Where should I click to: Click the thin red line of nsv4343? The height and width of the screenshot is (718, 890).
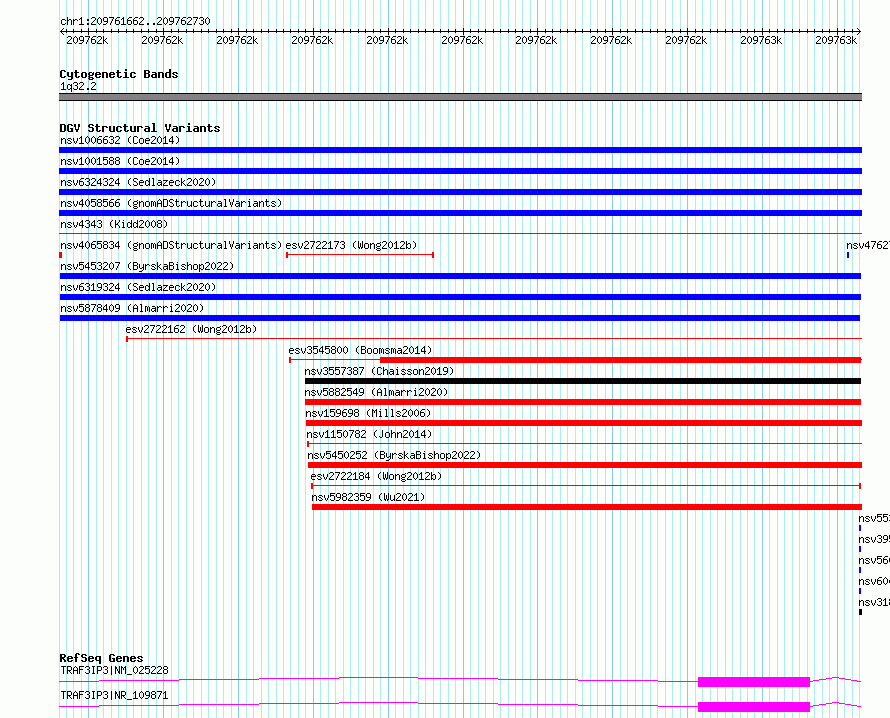[460, 233]
